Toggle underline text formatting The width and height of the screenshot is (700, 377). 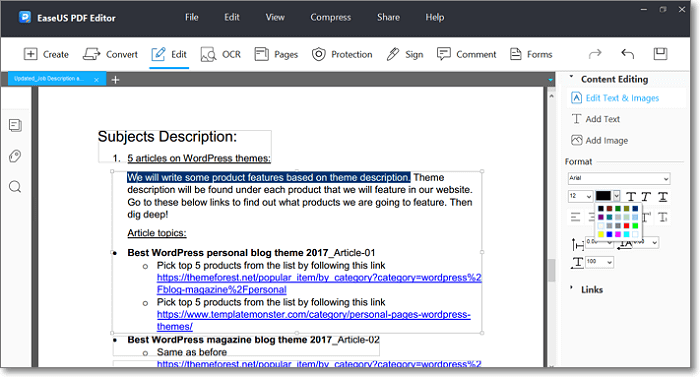pyautogui.click(x=663, y=197)
